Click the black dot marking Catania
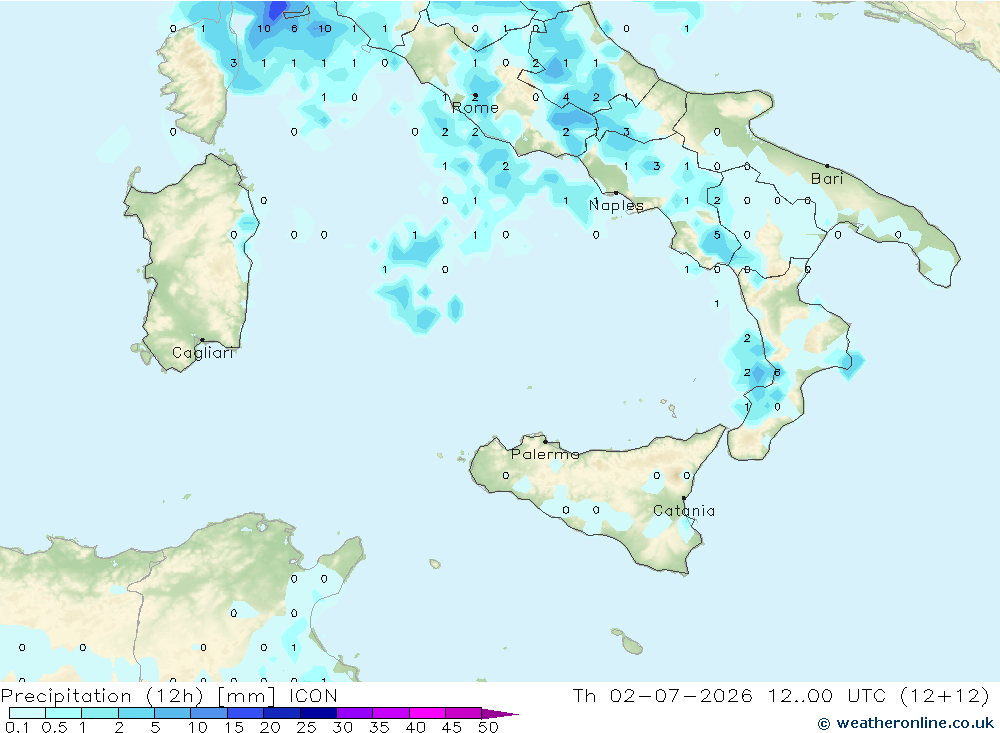1000x733 pixels. pyautogui.click(x=684, y=498)
